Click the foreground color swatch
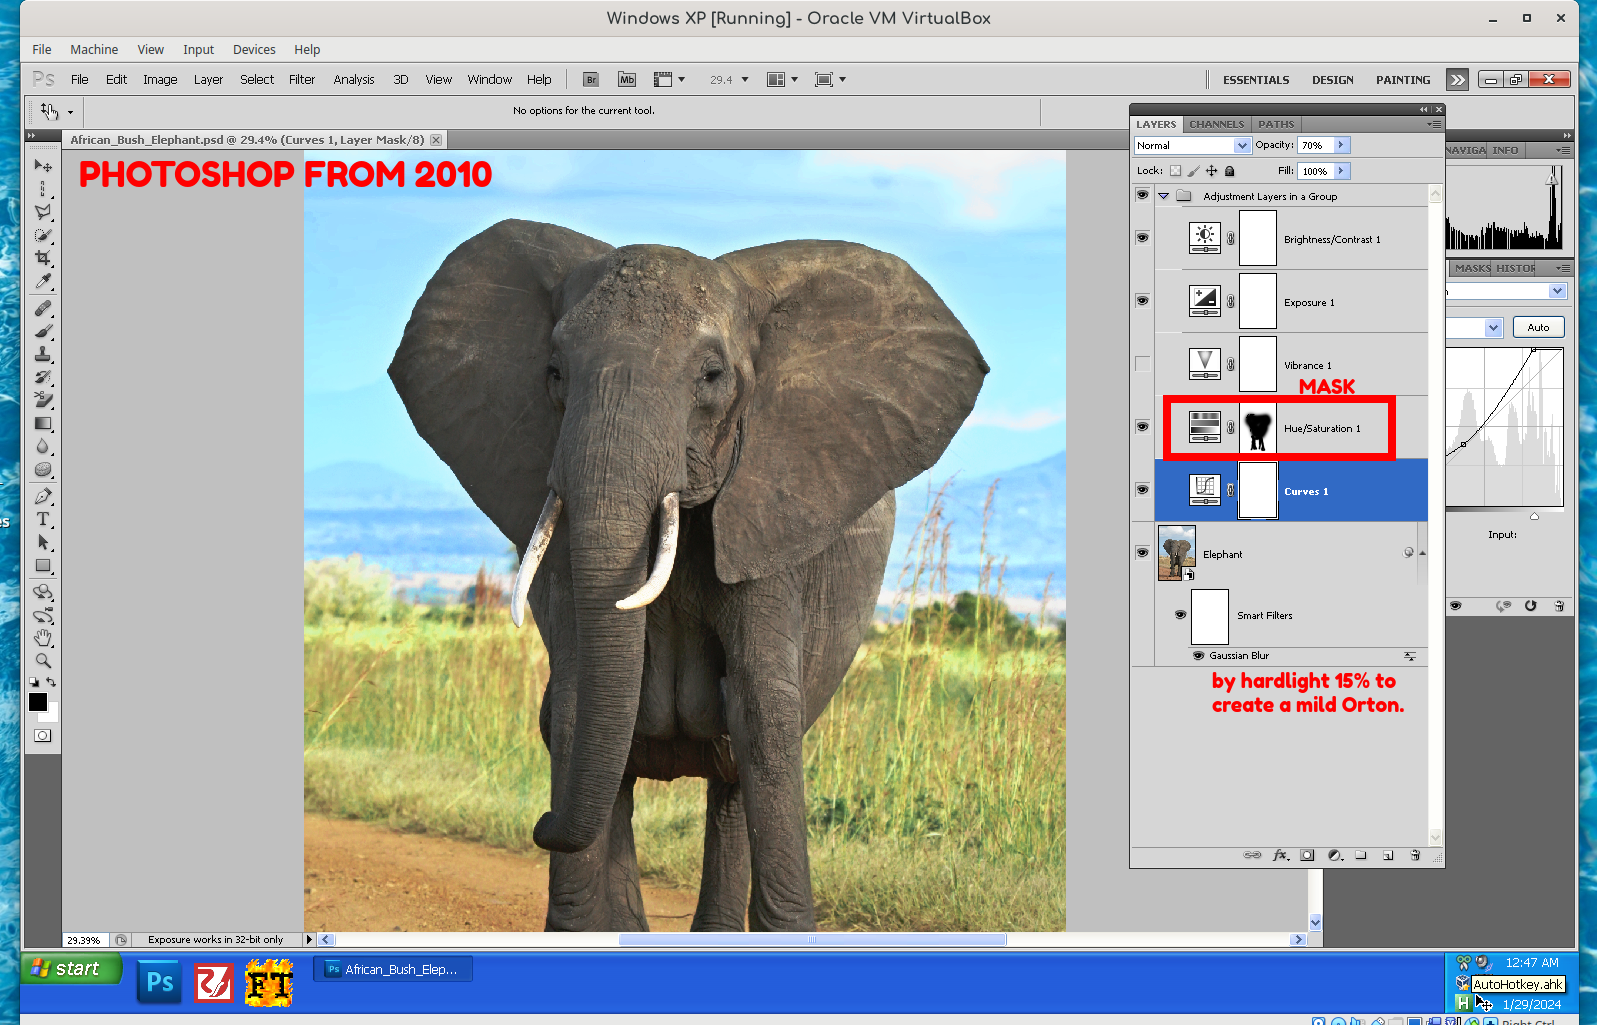 tap(38, 702)
